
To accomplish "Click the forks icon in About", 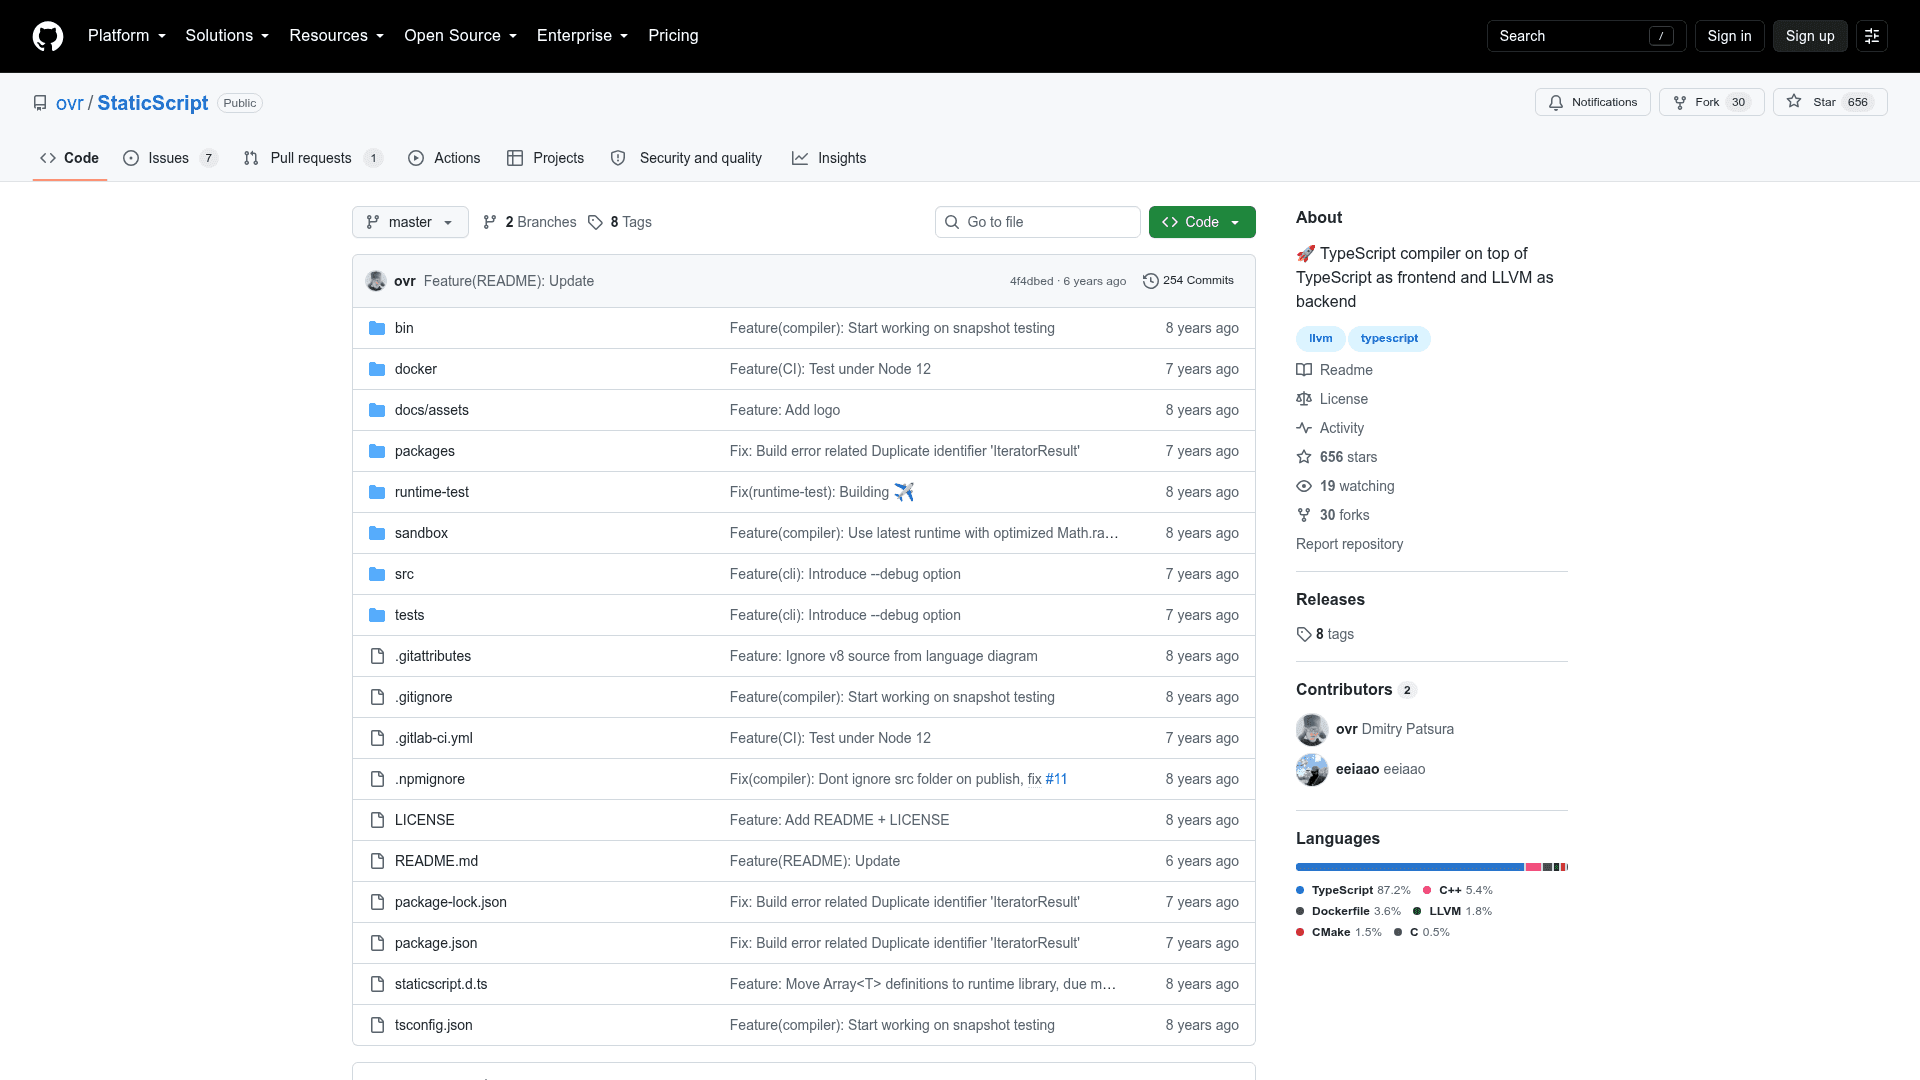I will coord(1304,515).
